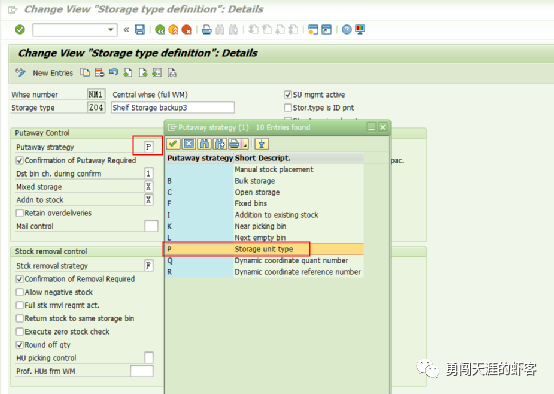Go to the first page icon
The image size is (554, 394).
(253, 30)
